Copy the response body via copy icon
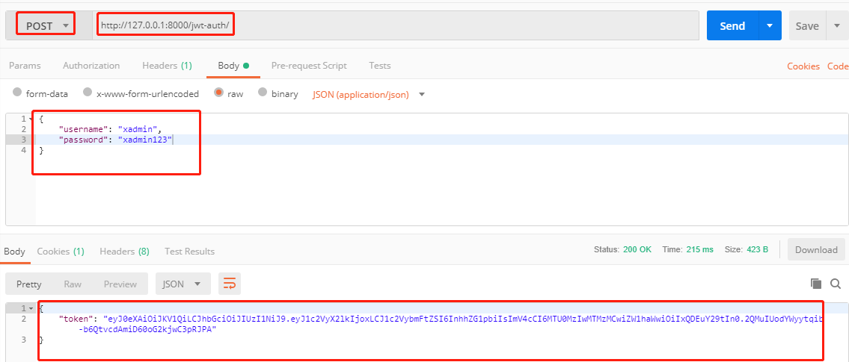Viewport: 849px width, 362px height. pos(815,284)
